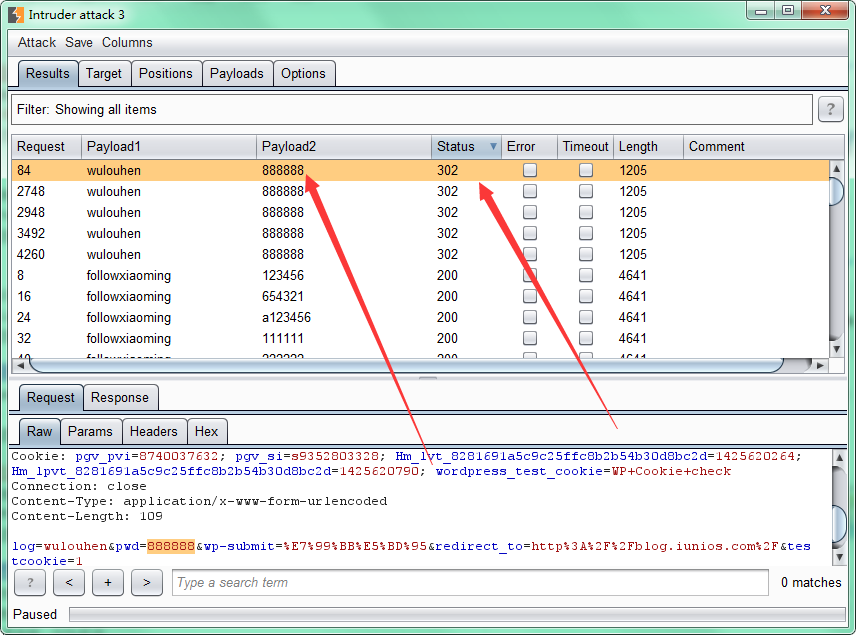Select row 16 with payload 654321
The image size is (856, 635).
click(x=420, y=296)
